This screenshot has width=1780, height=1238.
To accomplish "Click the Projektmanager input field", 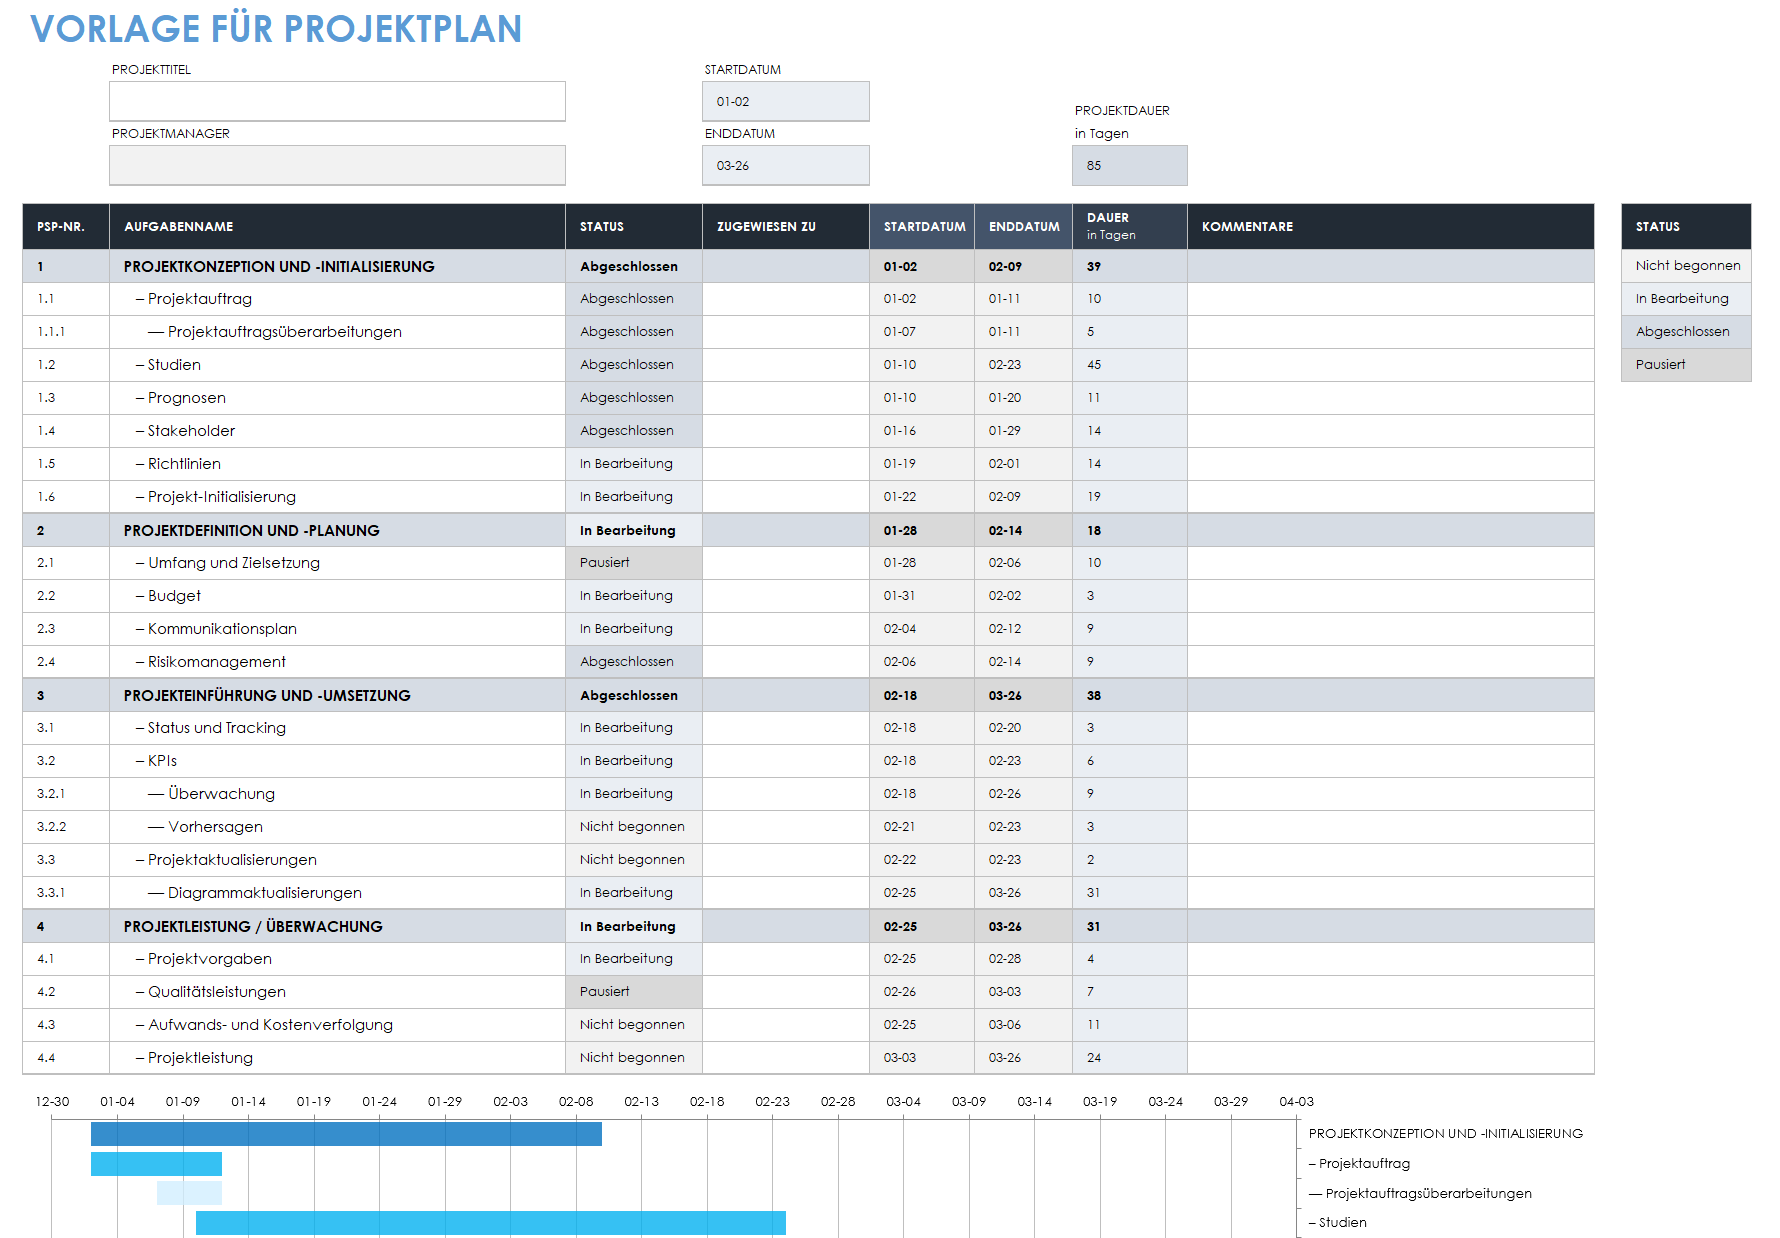I will coord(337,165).
